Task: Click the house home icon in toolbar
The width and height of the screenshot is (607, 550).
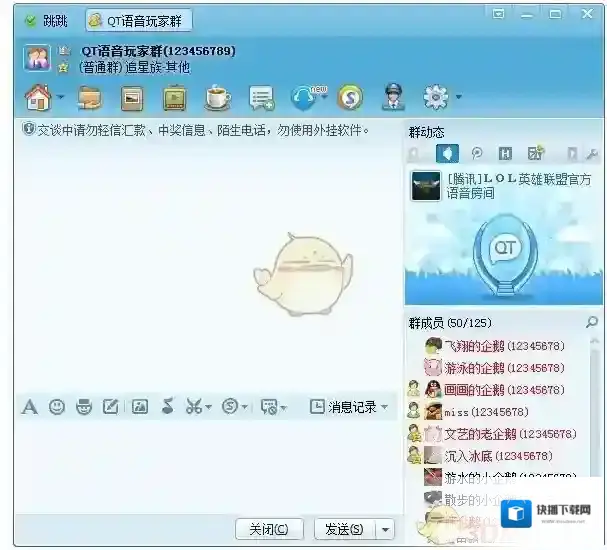Action: point(37,97)
